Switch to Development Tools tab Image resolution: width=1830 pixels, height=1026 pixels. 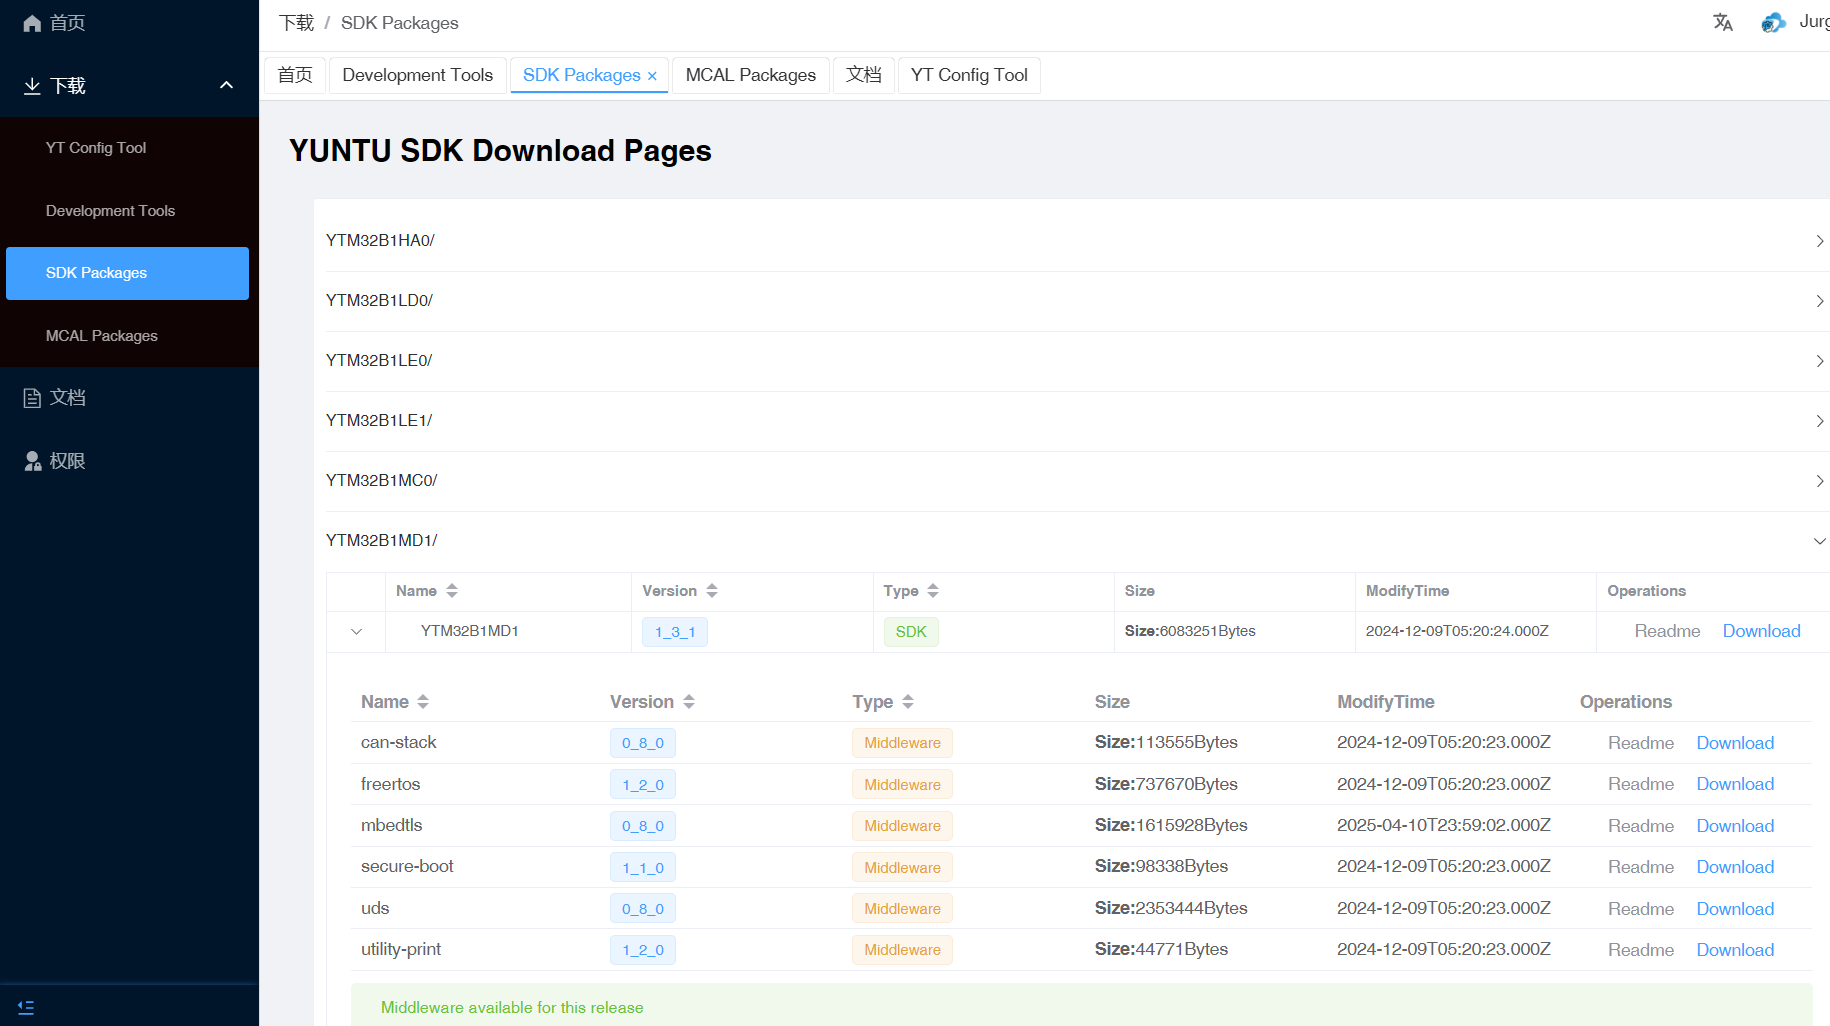tap(417, 75)
